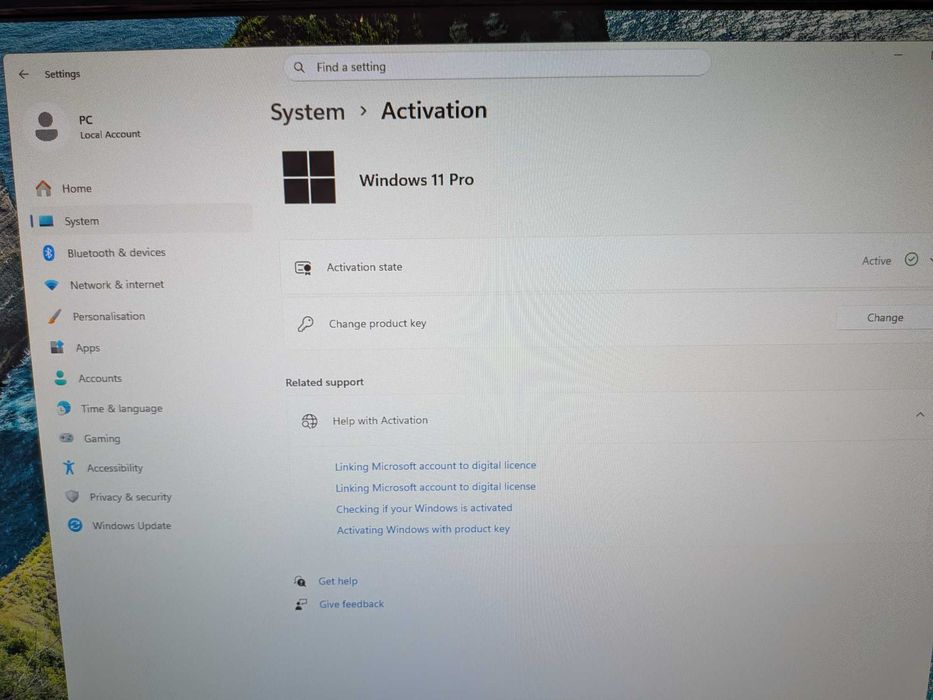The image size is (933, 700).
Task: Click the Network wifi icon
Action: point(52,285)
